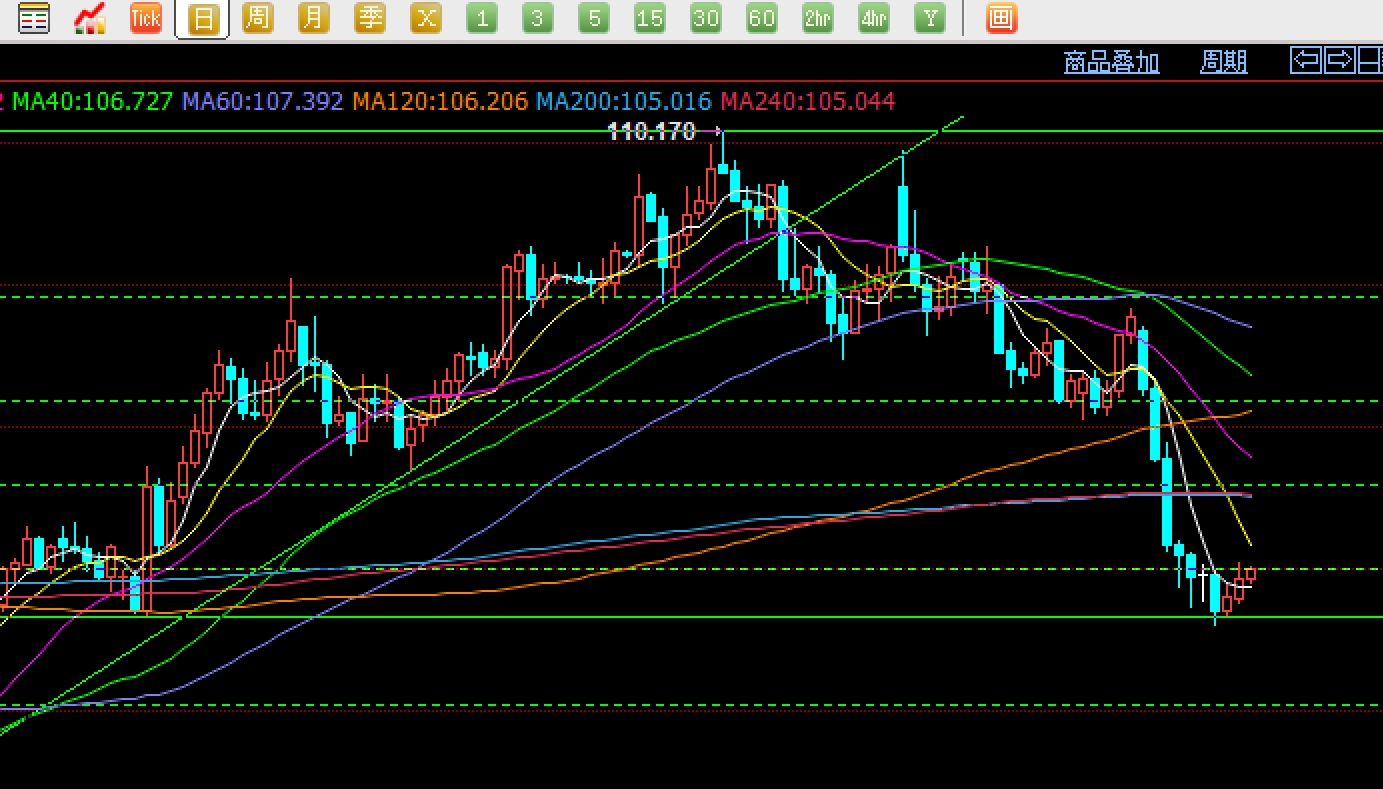Click the MA40:106.727 indicator label

coord(92,101)
